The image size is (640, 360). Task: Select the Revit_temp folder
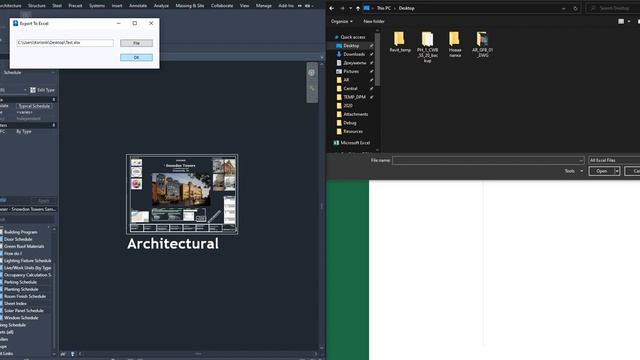click(400, 42)
